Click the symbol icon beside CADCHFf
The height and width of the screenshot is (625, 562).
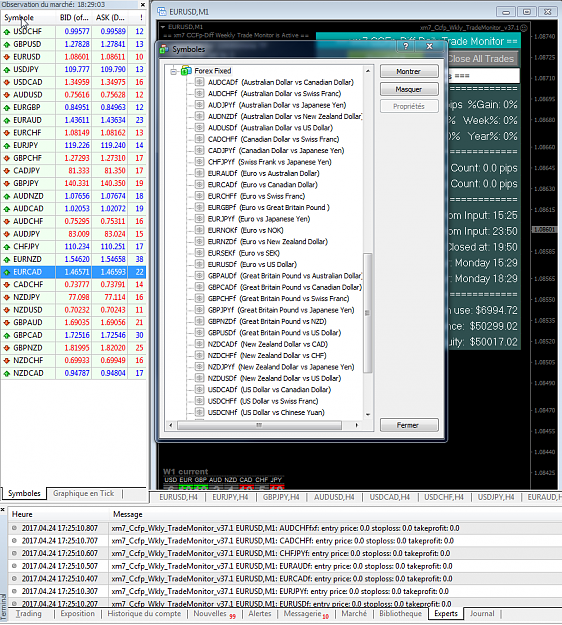pos(199,139)
